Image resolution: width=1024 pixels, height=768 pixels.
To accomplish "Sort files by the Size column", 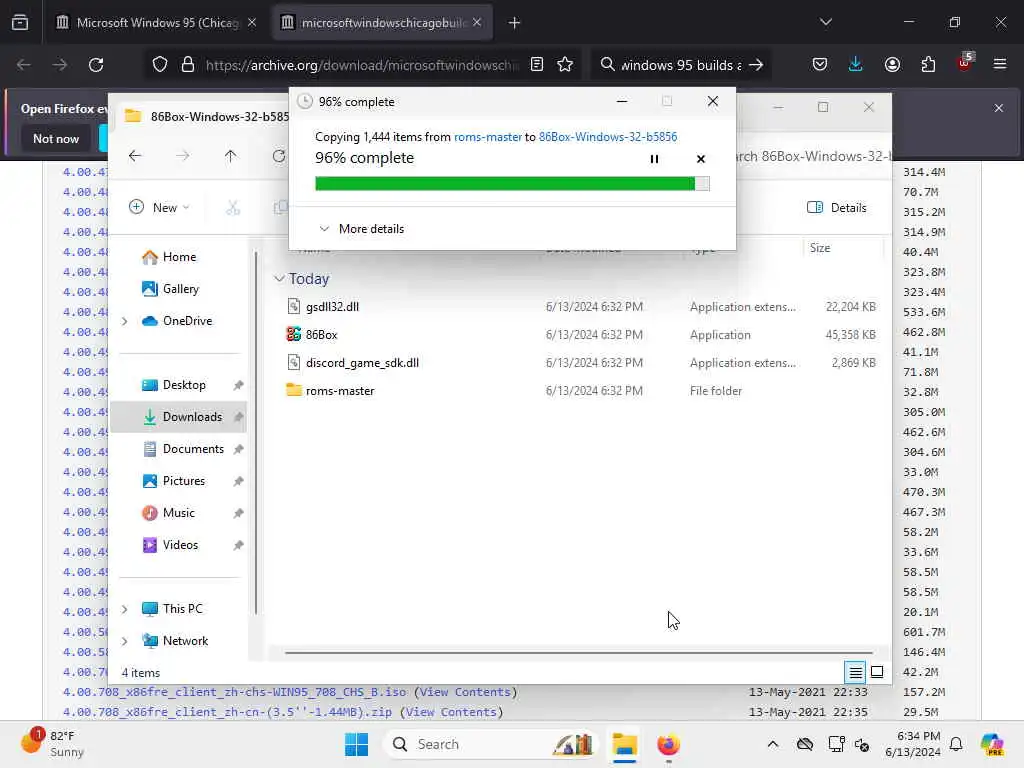I will 820,248.
